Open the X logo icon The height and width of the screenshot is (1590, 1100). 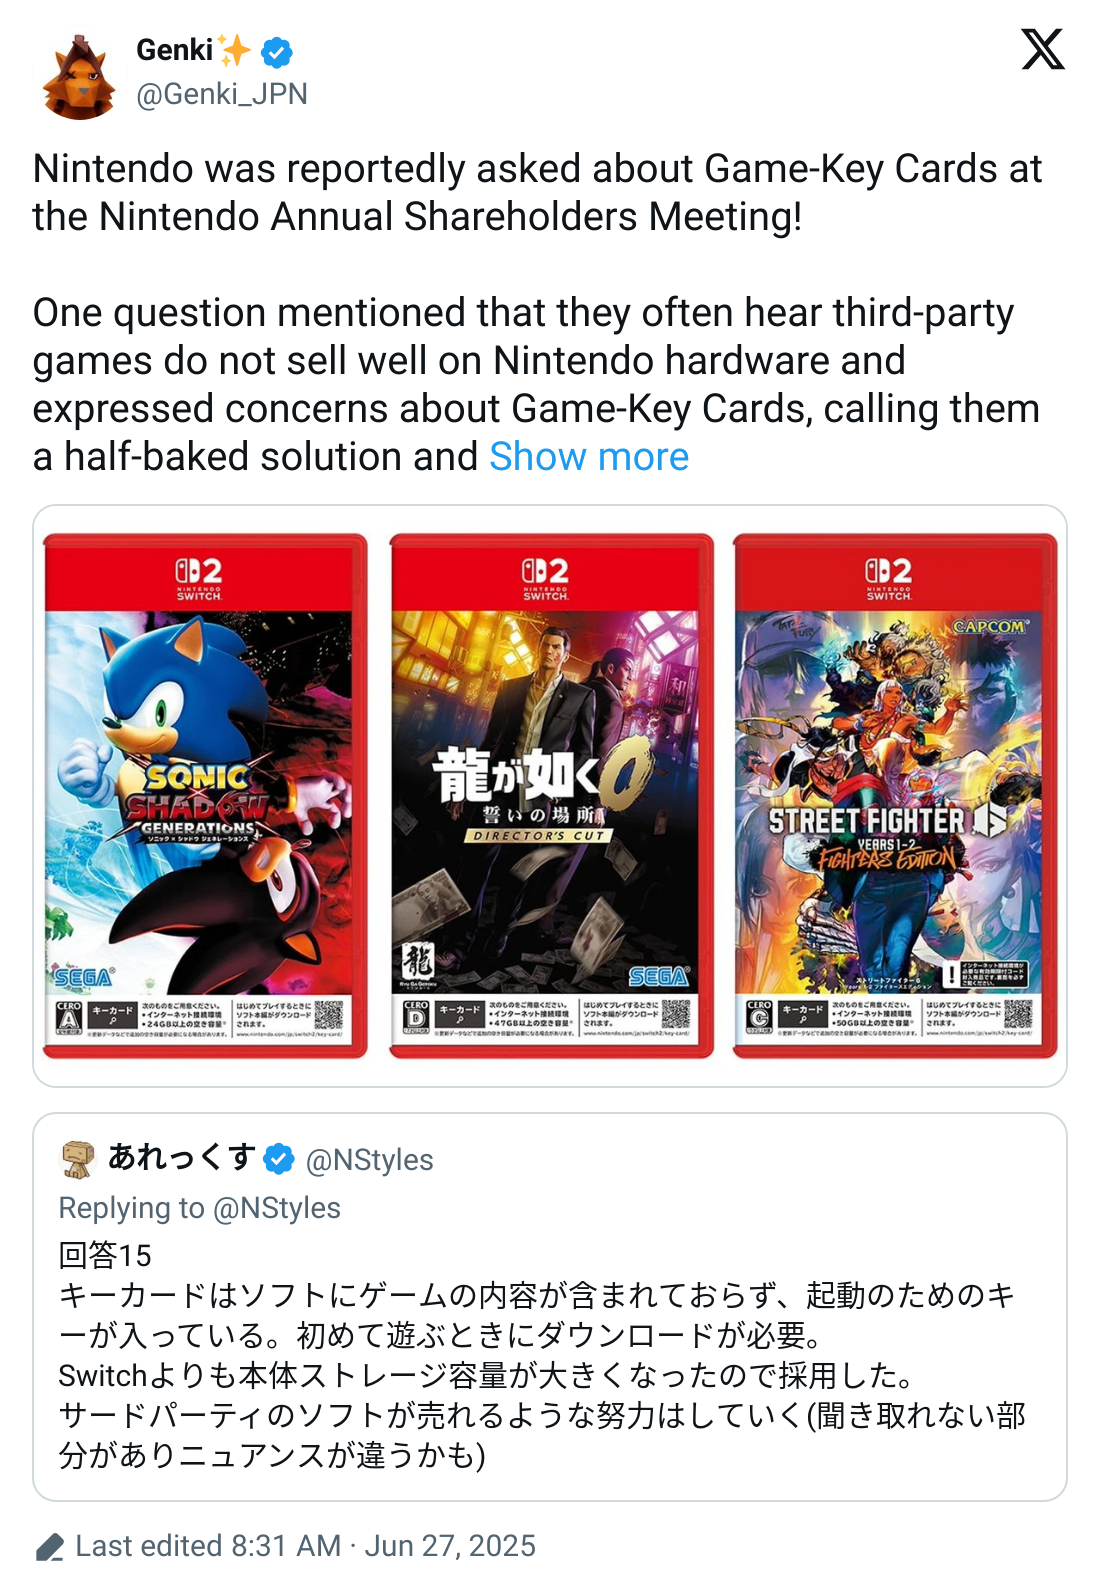click(x=1043, y=49)
